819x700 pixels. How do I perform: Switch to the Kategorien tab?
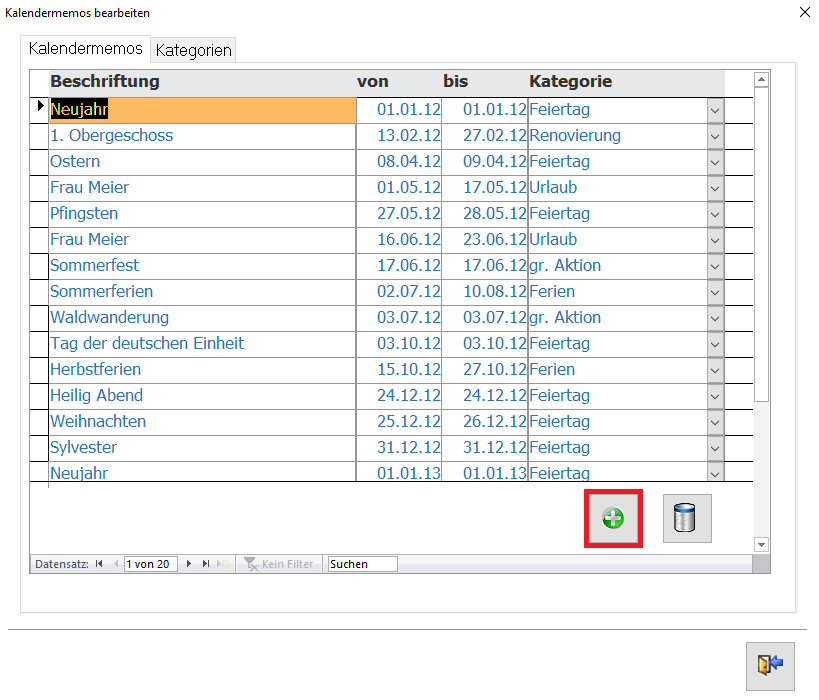tap(194, 50)
